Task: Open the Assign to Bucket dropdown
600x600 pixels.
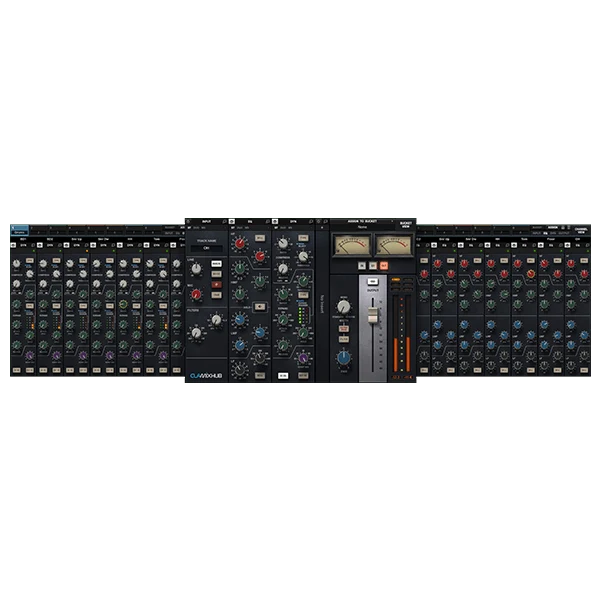Action: pyautogui.click(x=362, y=221)
